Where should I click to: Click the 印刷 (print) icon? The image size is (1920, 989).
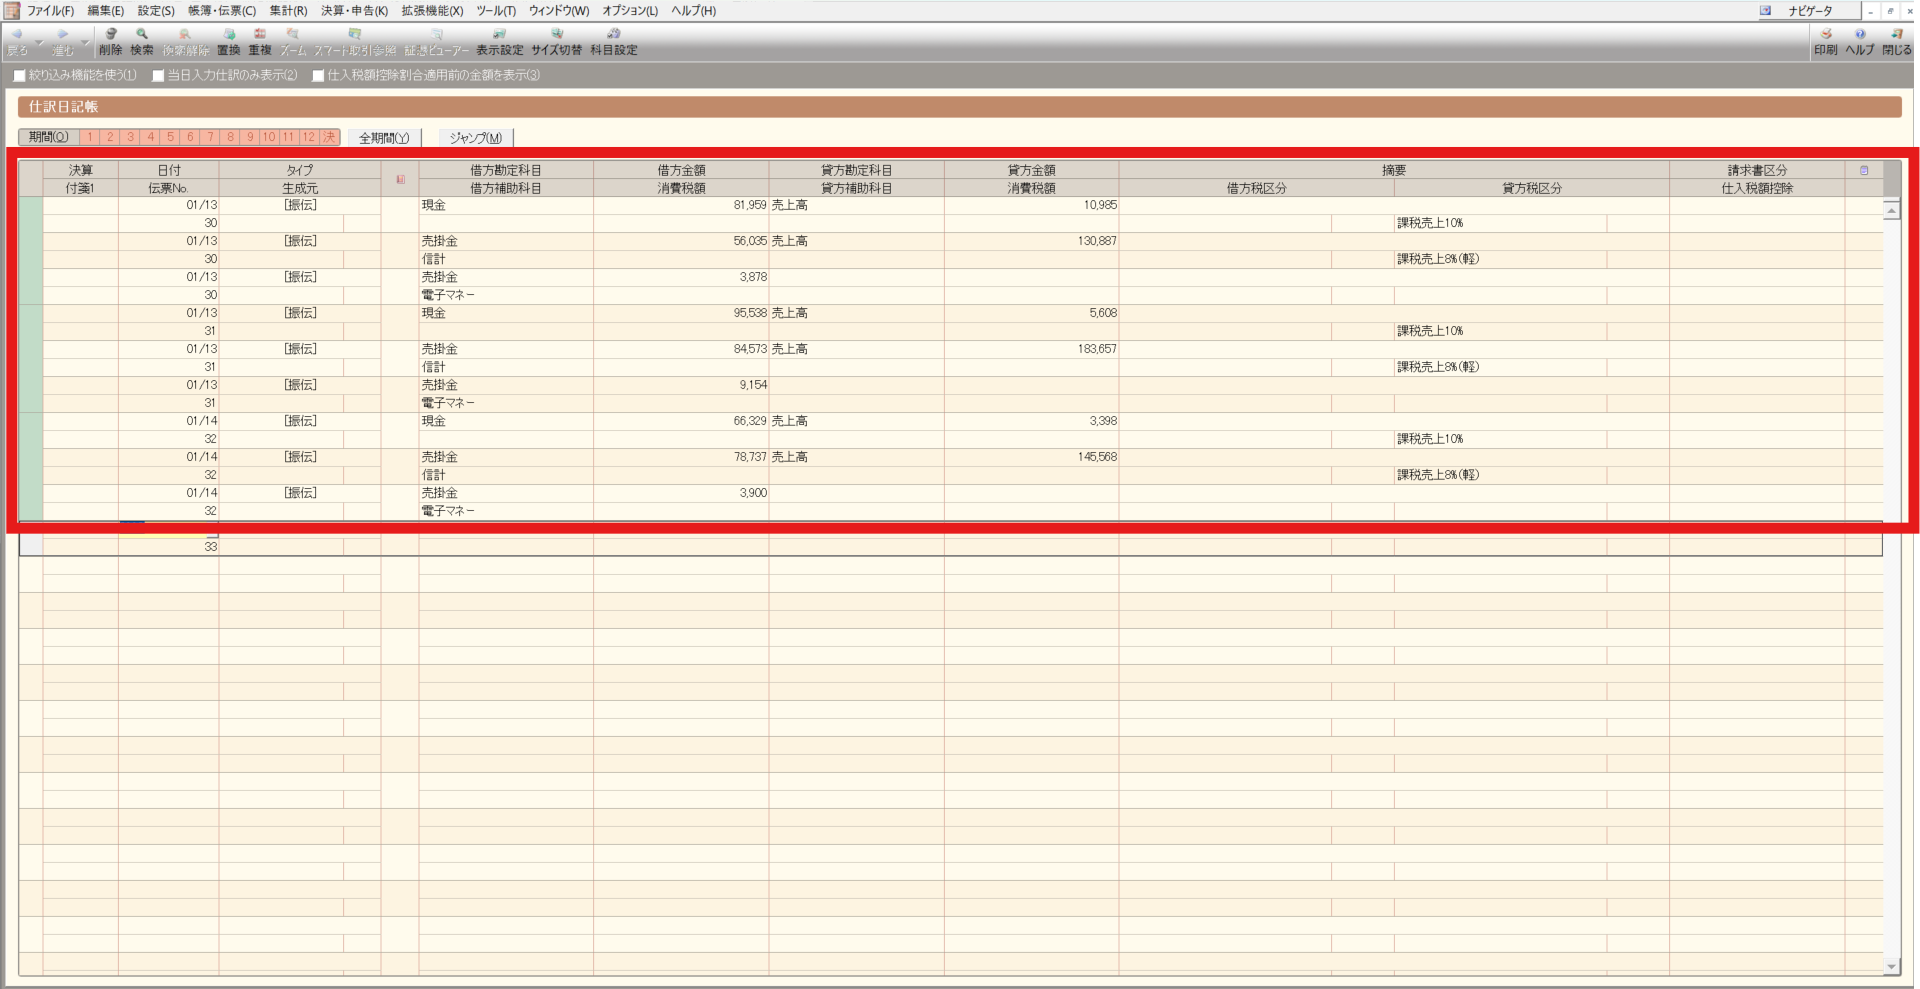[1825, 41]
